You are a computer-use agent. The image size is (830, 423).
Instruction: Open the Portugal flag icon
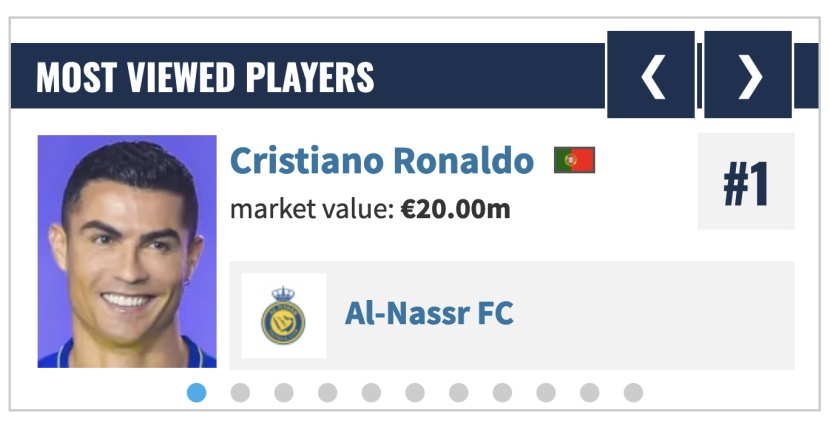coord(574,160)
